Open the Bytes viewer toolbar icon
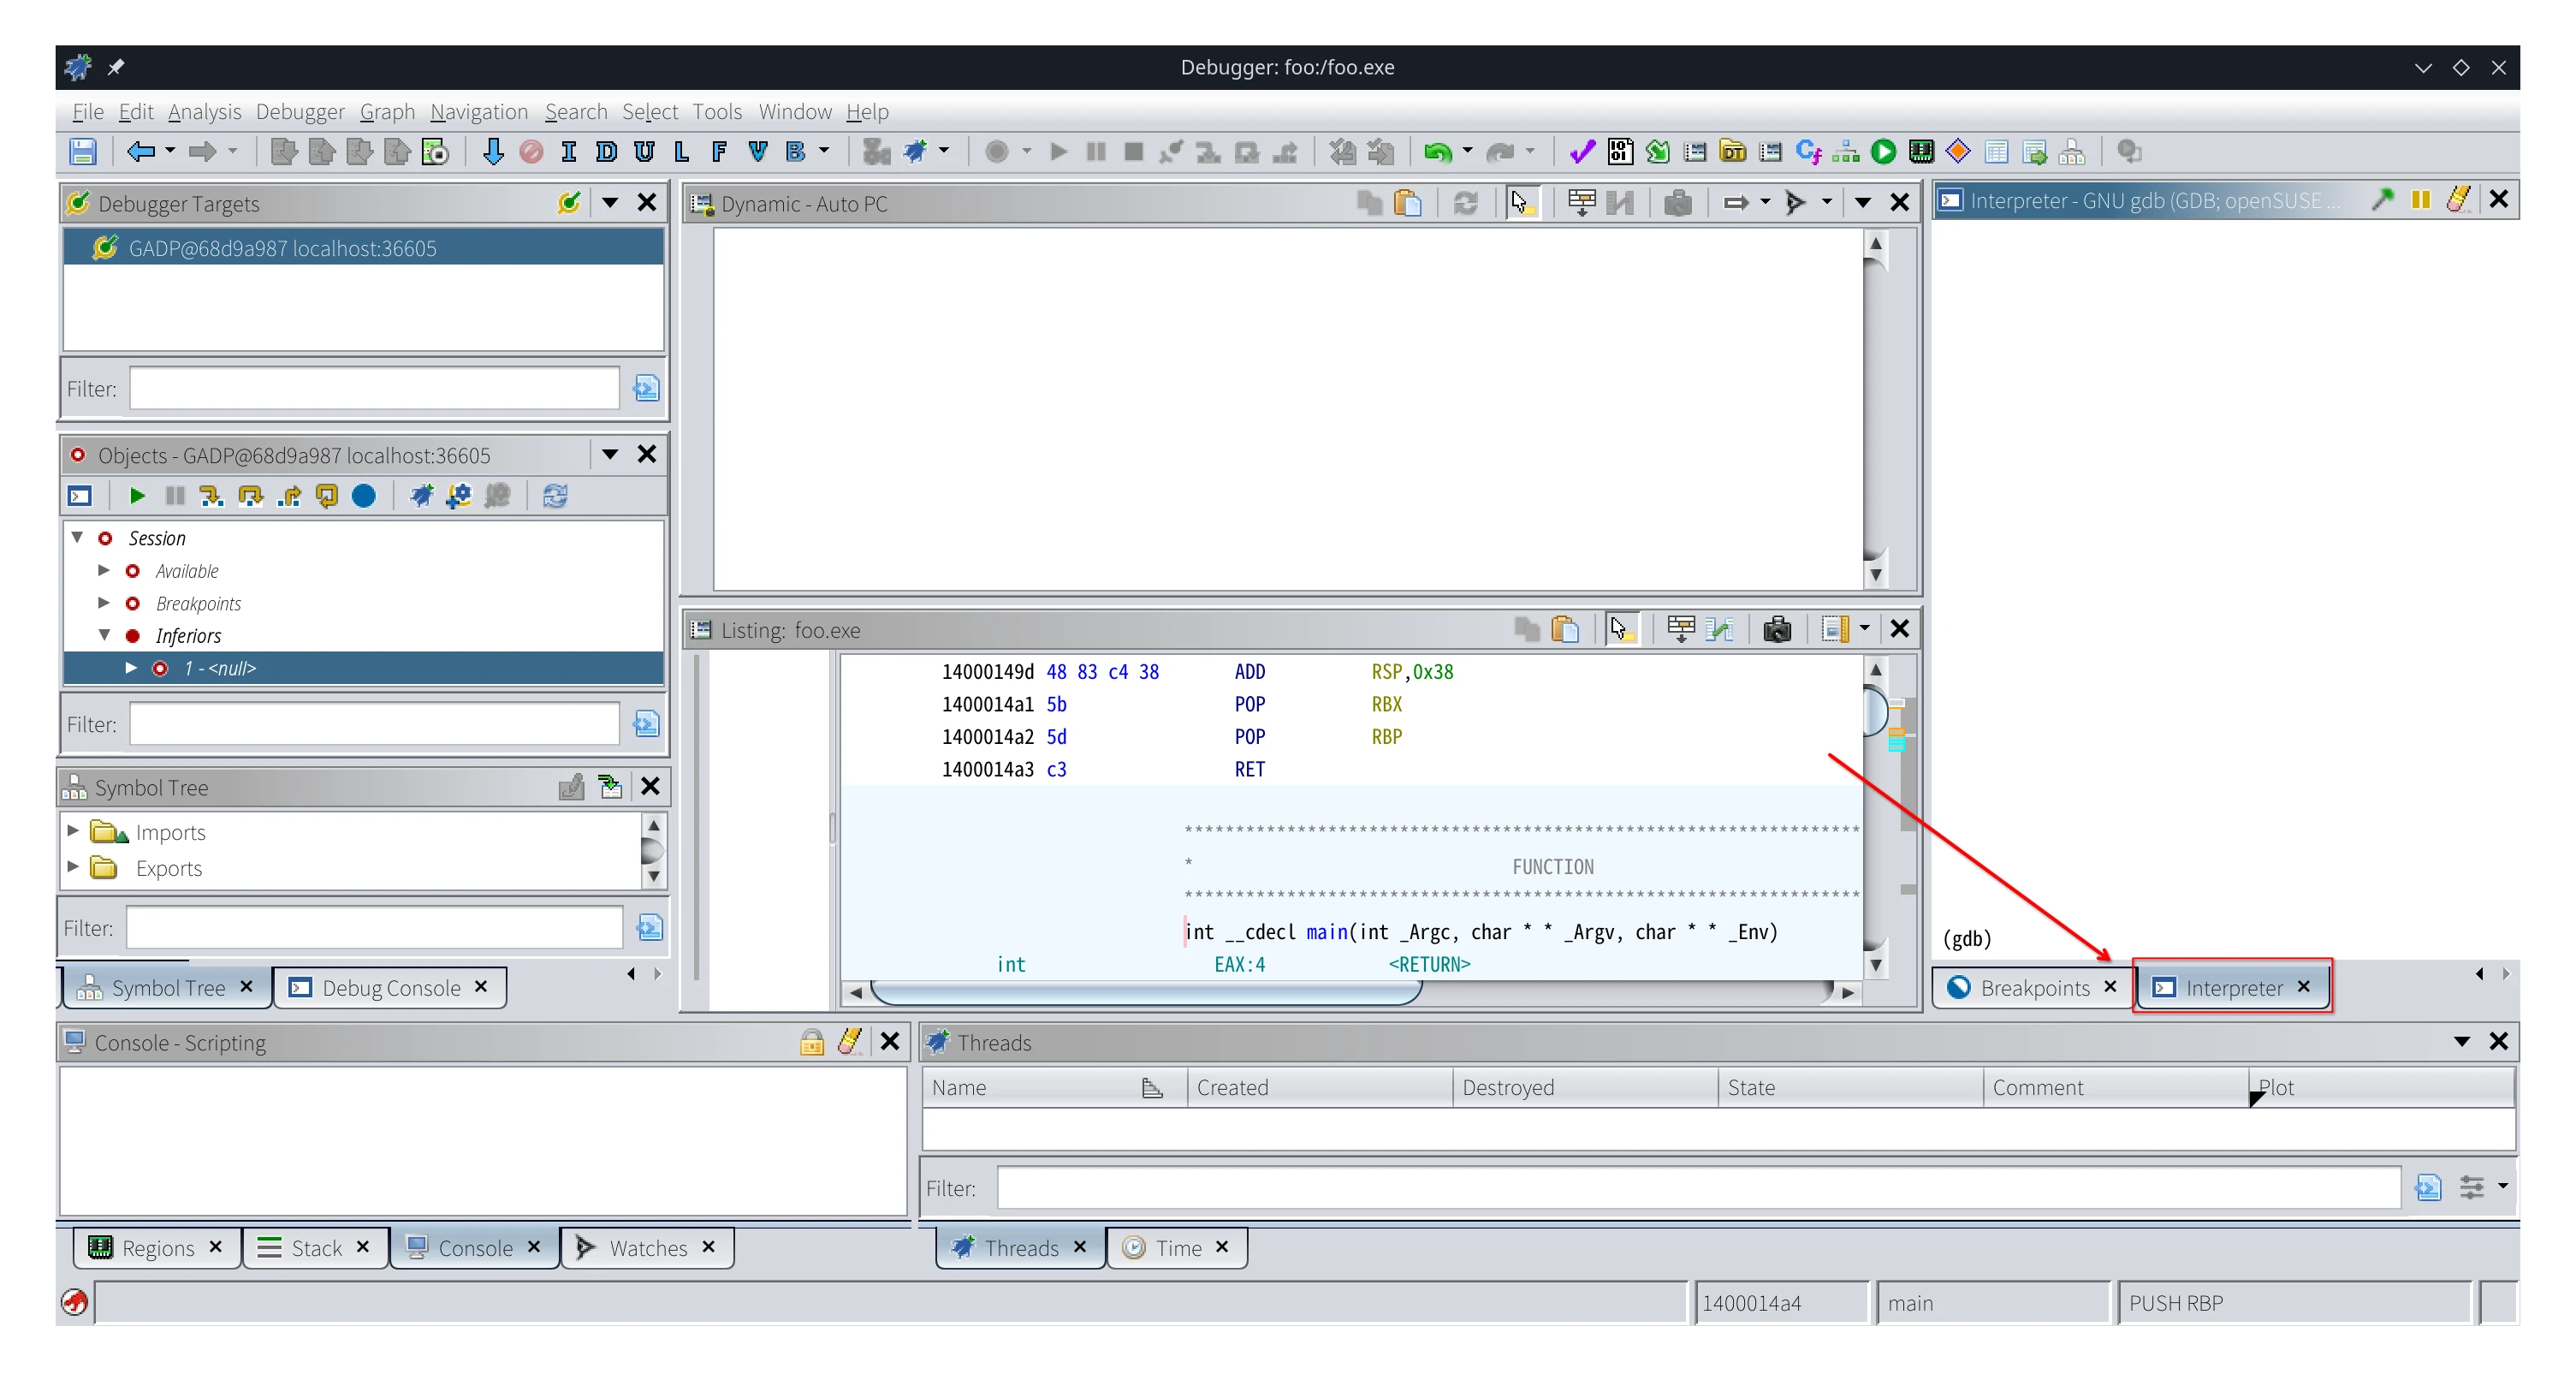This screenshot has height=1392, width=2576. [1620, 152]
